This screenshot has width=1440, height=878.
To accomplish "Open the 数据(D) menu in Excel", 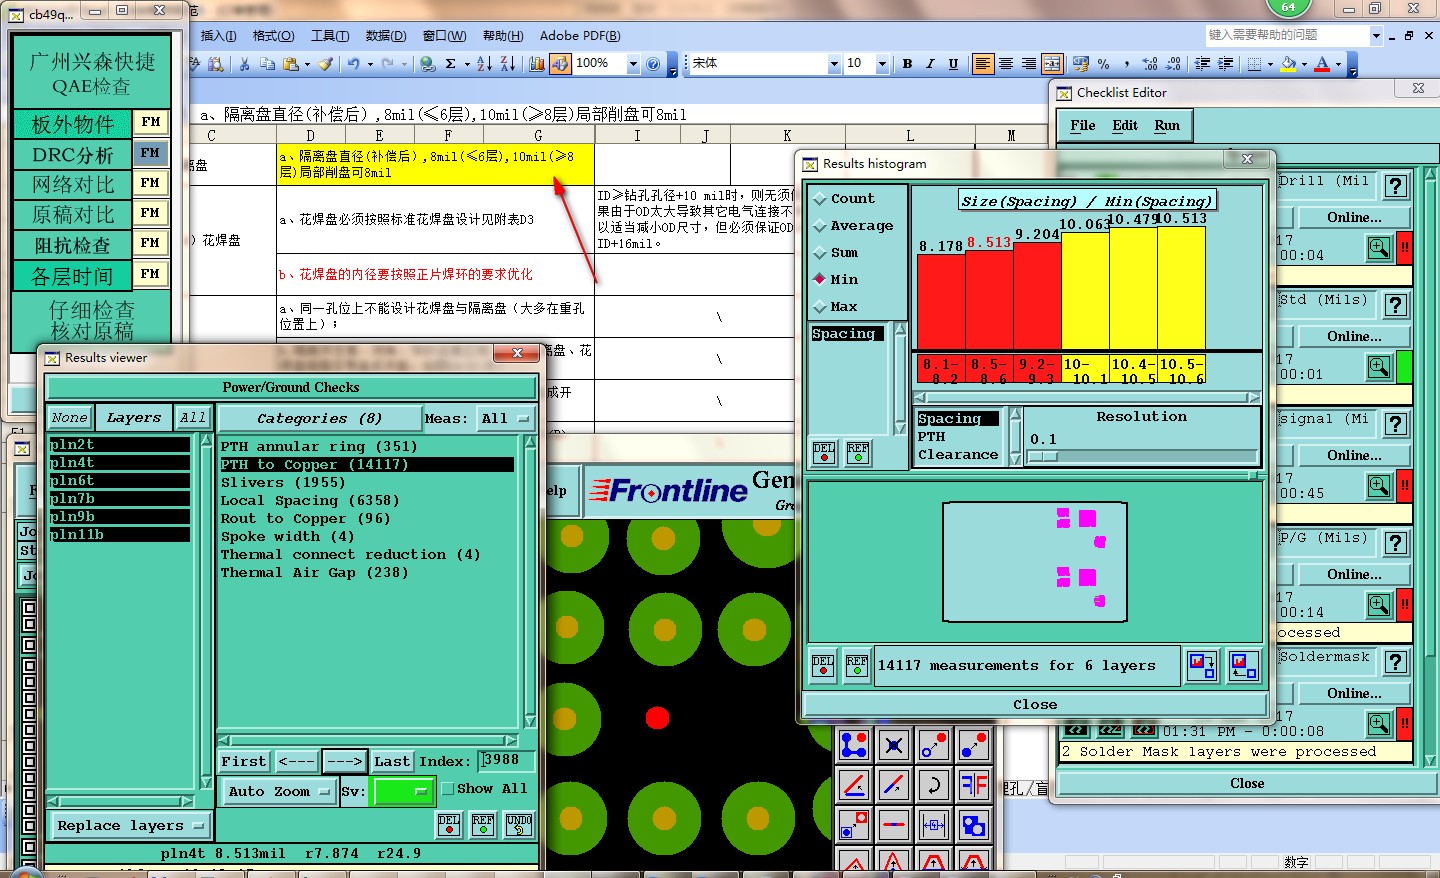I will [x=386, y=35].
